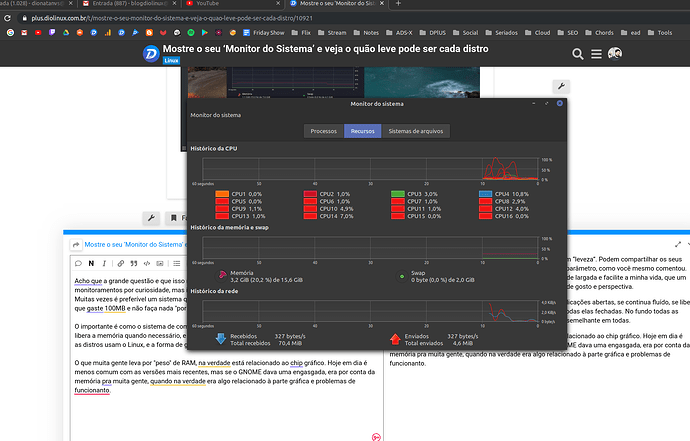Open the Gmail bookmark icon

click(24, 33)
